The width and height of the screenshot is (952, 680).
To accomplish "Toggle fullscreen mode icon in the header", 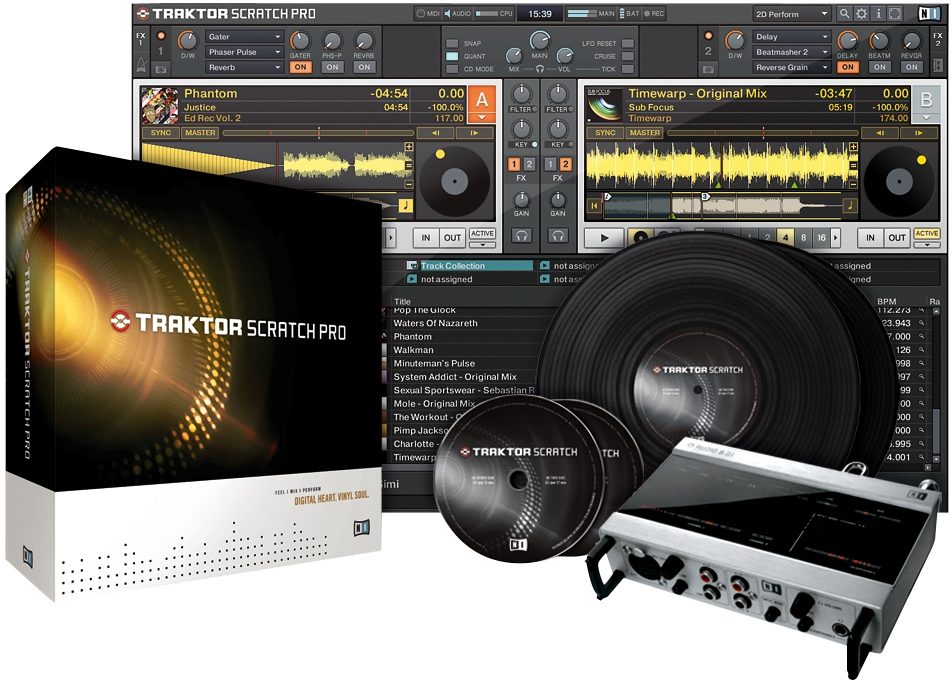I will (895, 13).
